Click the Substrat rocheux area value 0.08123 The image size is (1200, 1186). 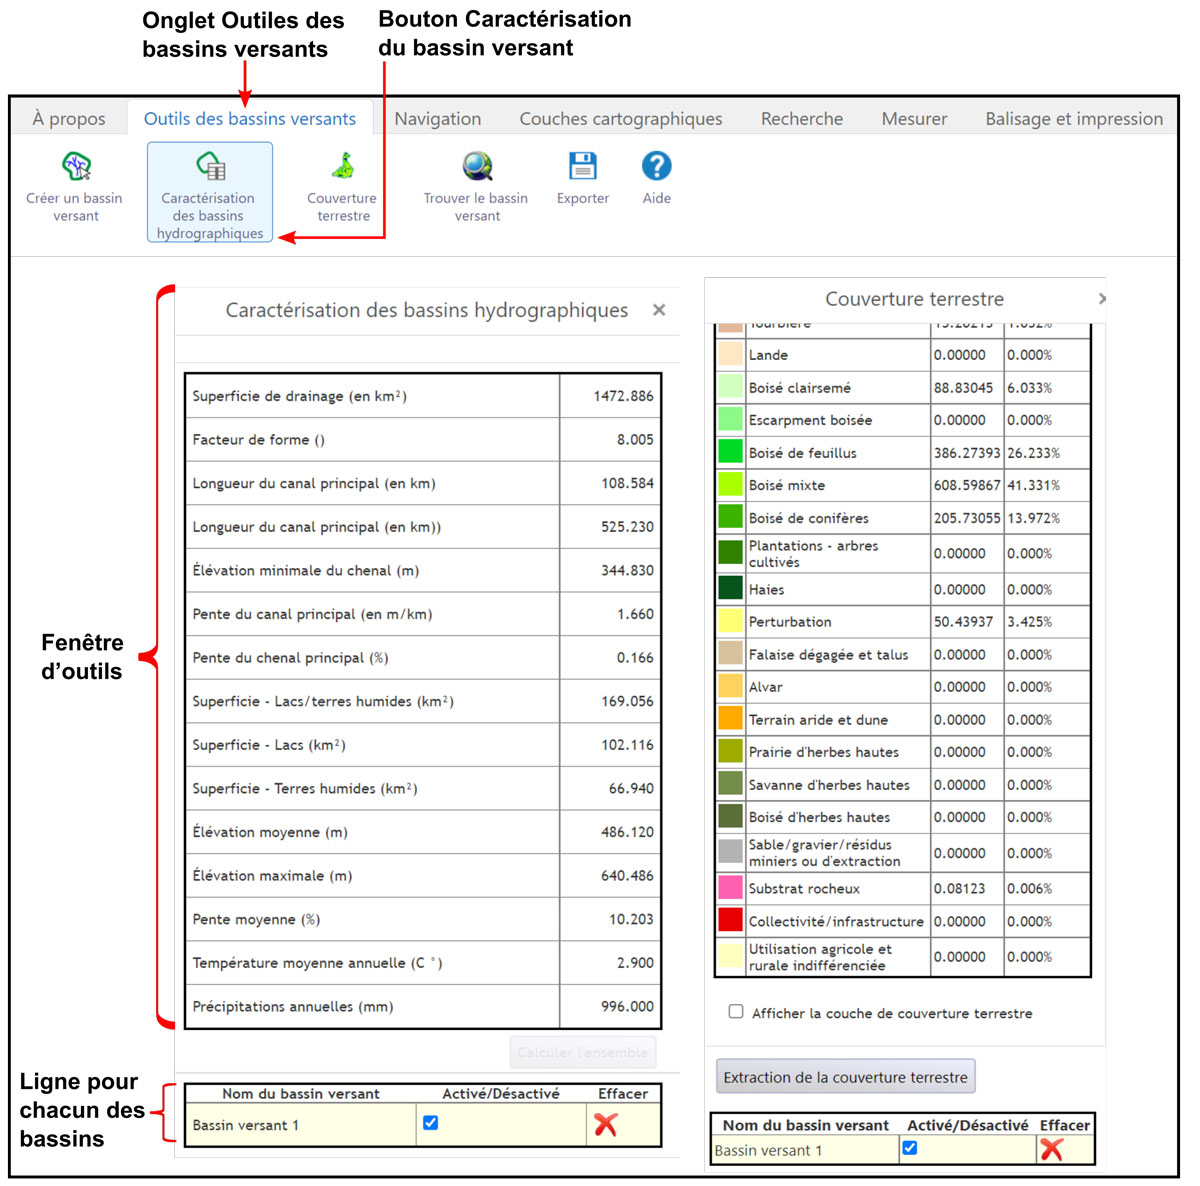coord(959,889)
